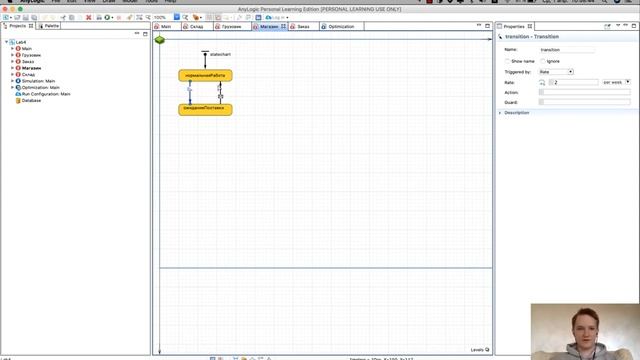Image resolution: width=640 pixels, height=360 pixels.
Task: Click in the Guard code field
Action: (584, 102)
